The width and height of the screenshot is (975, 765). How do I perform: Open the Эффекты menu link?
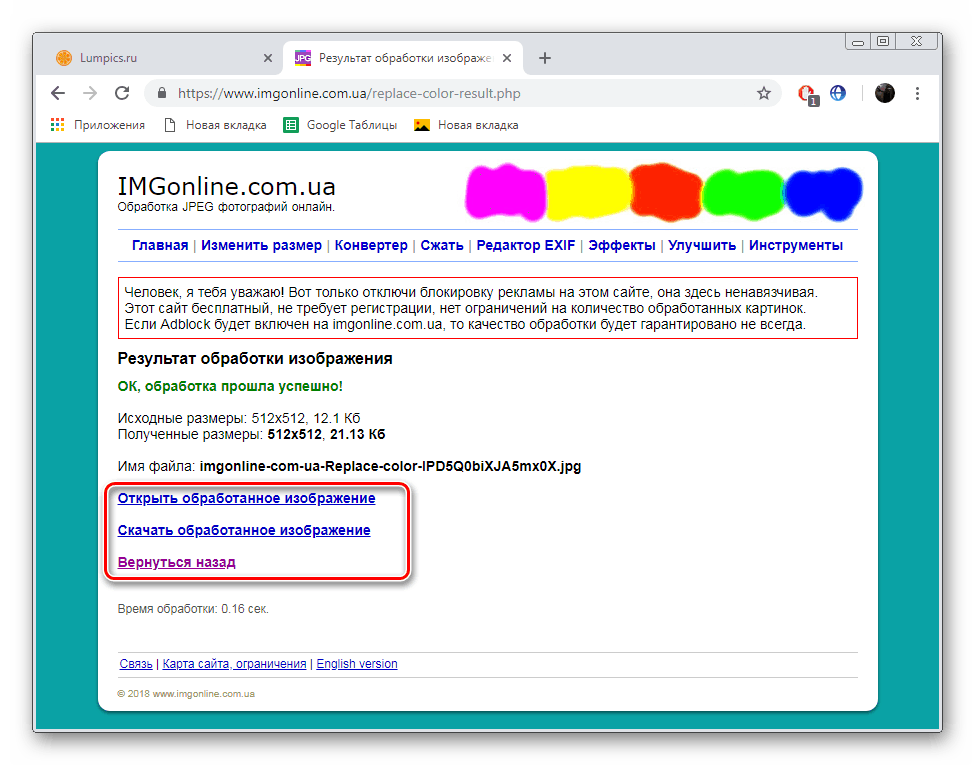tap(621, 245)
